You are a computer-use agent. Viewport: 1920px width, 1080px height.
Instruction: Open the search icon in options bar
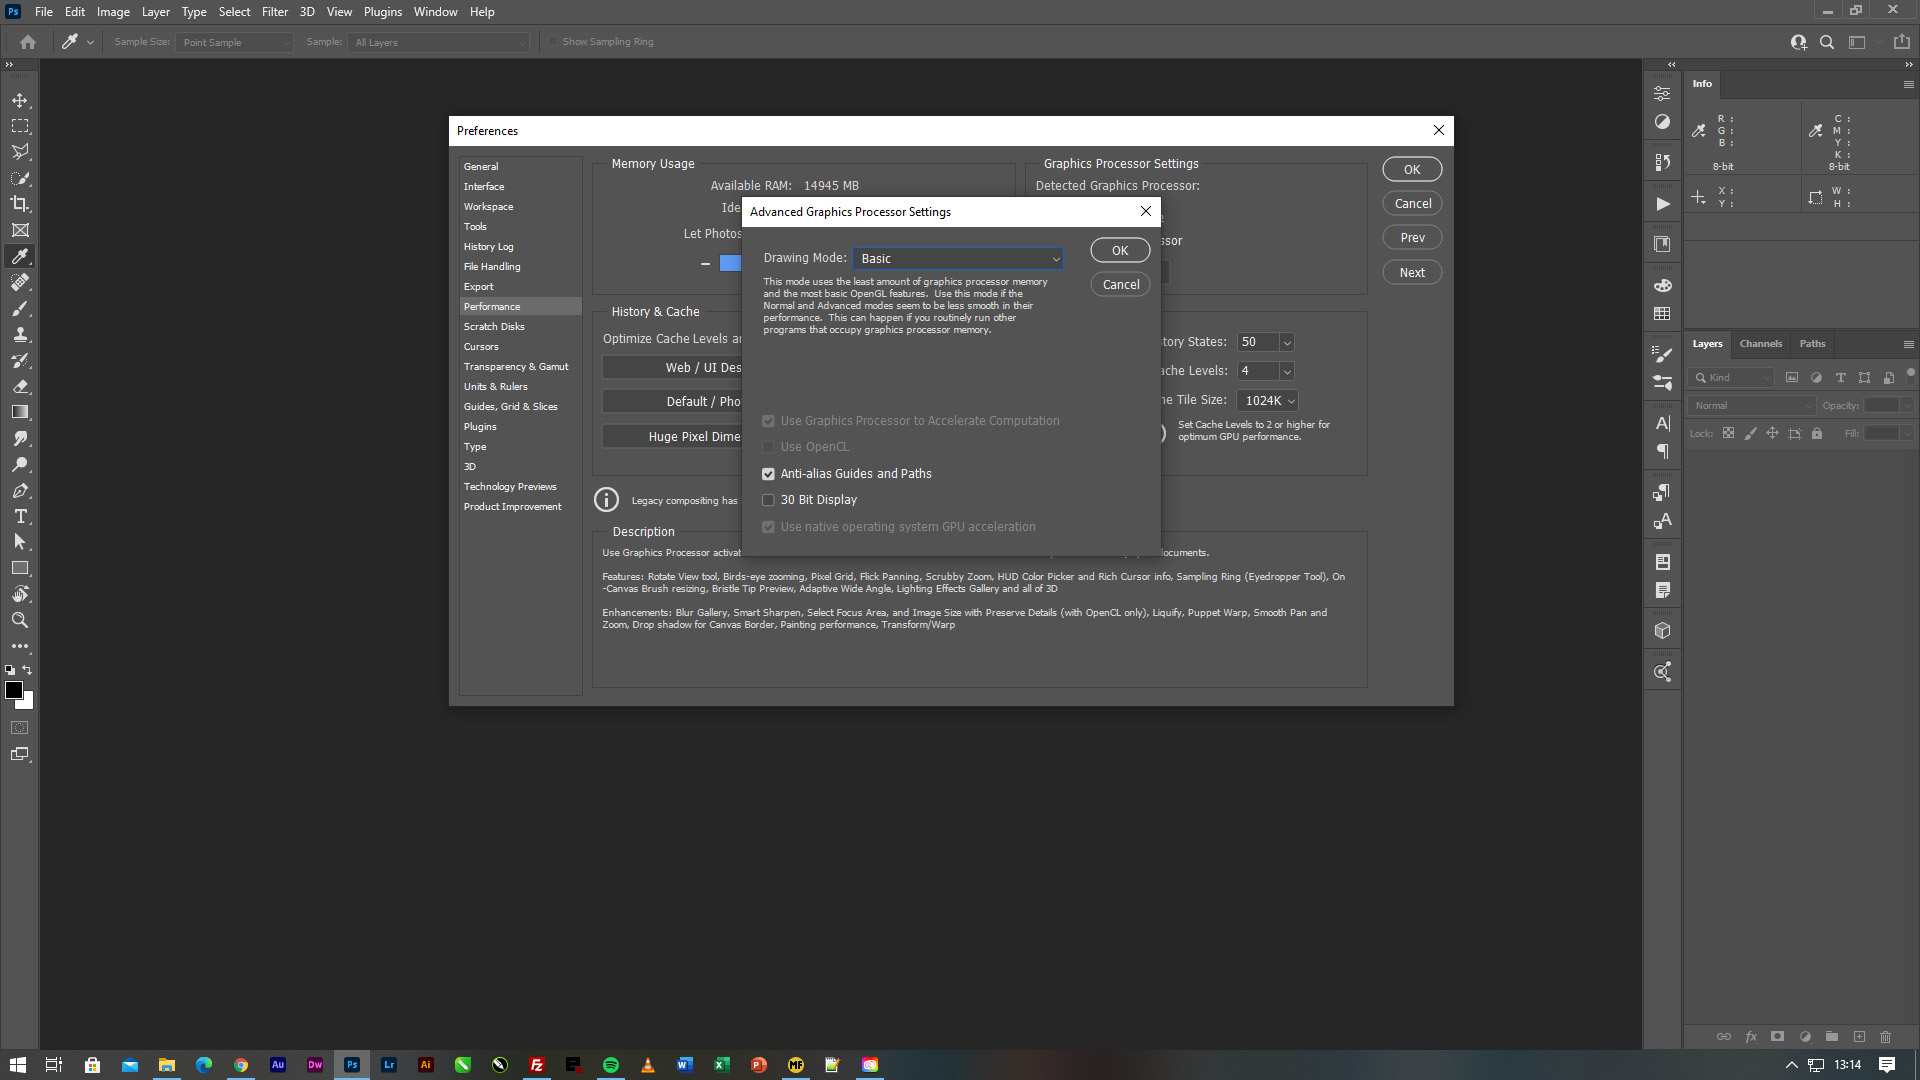coord(1827,42)
